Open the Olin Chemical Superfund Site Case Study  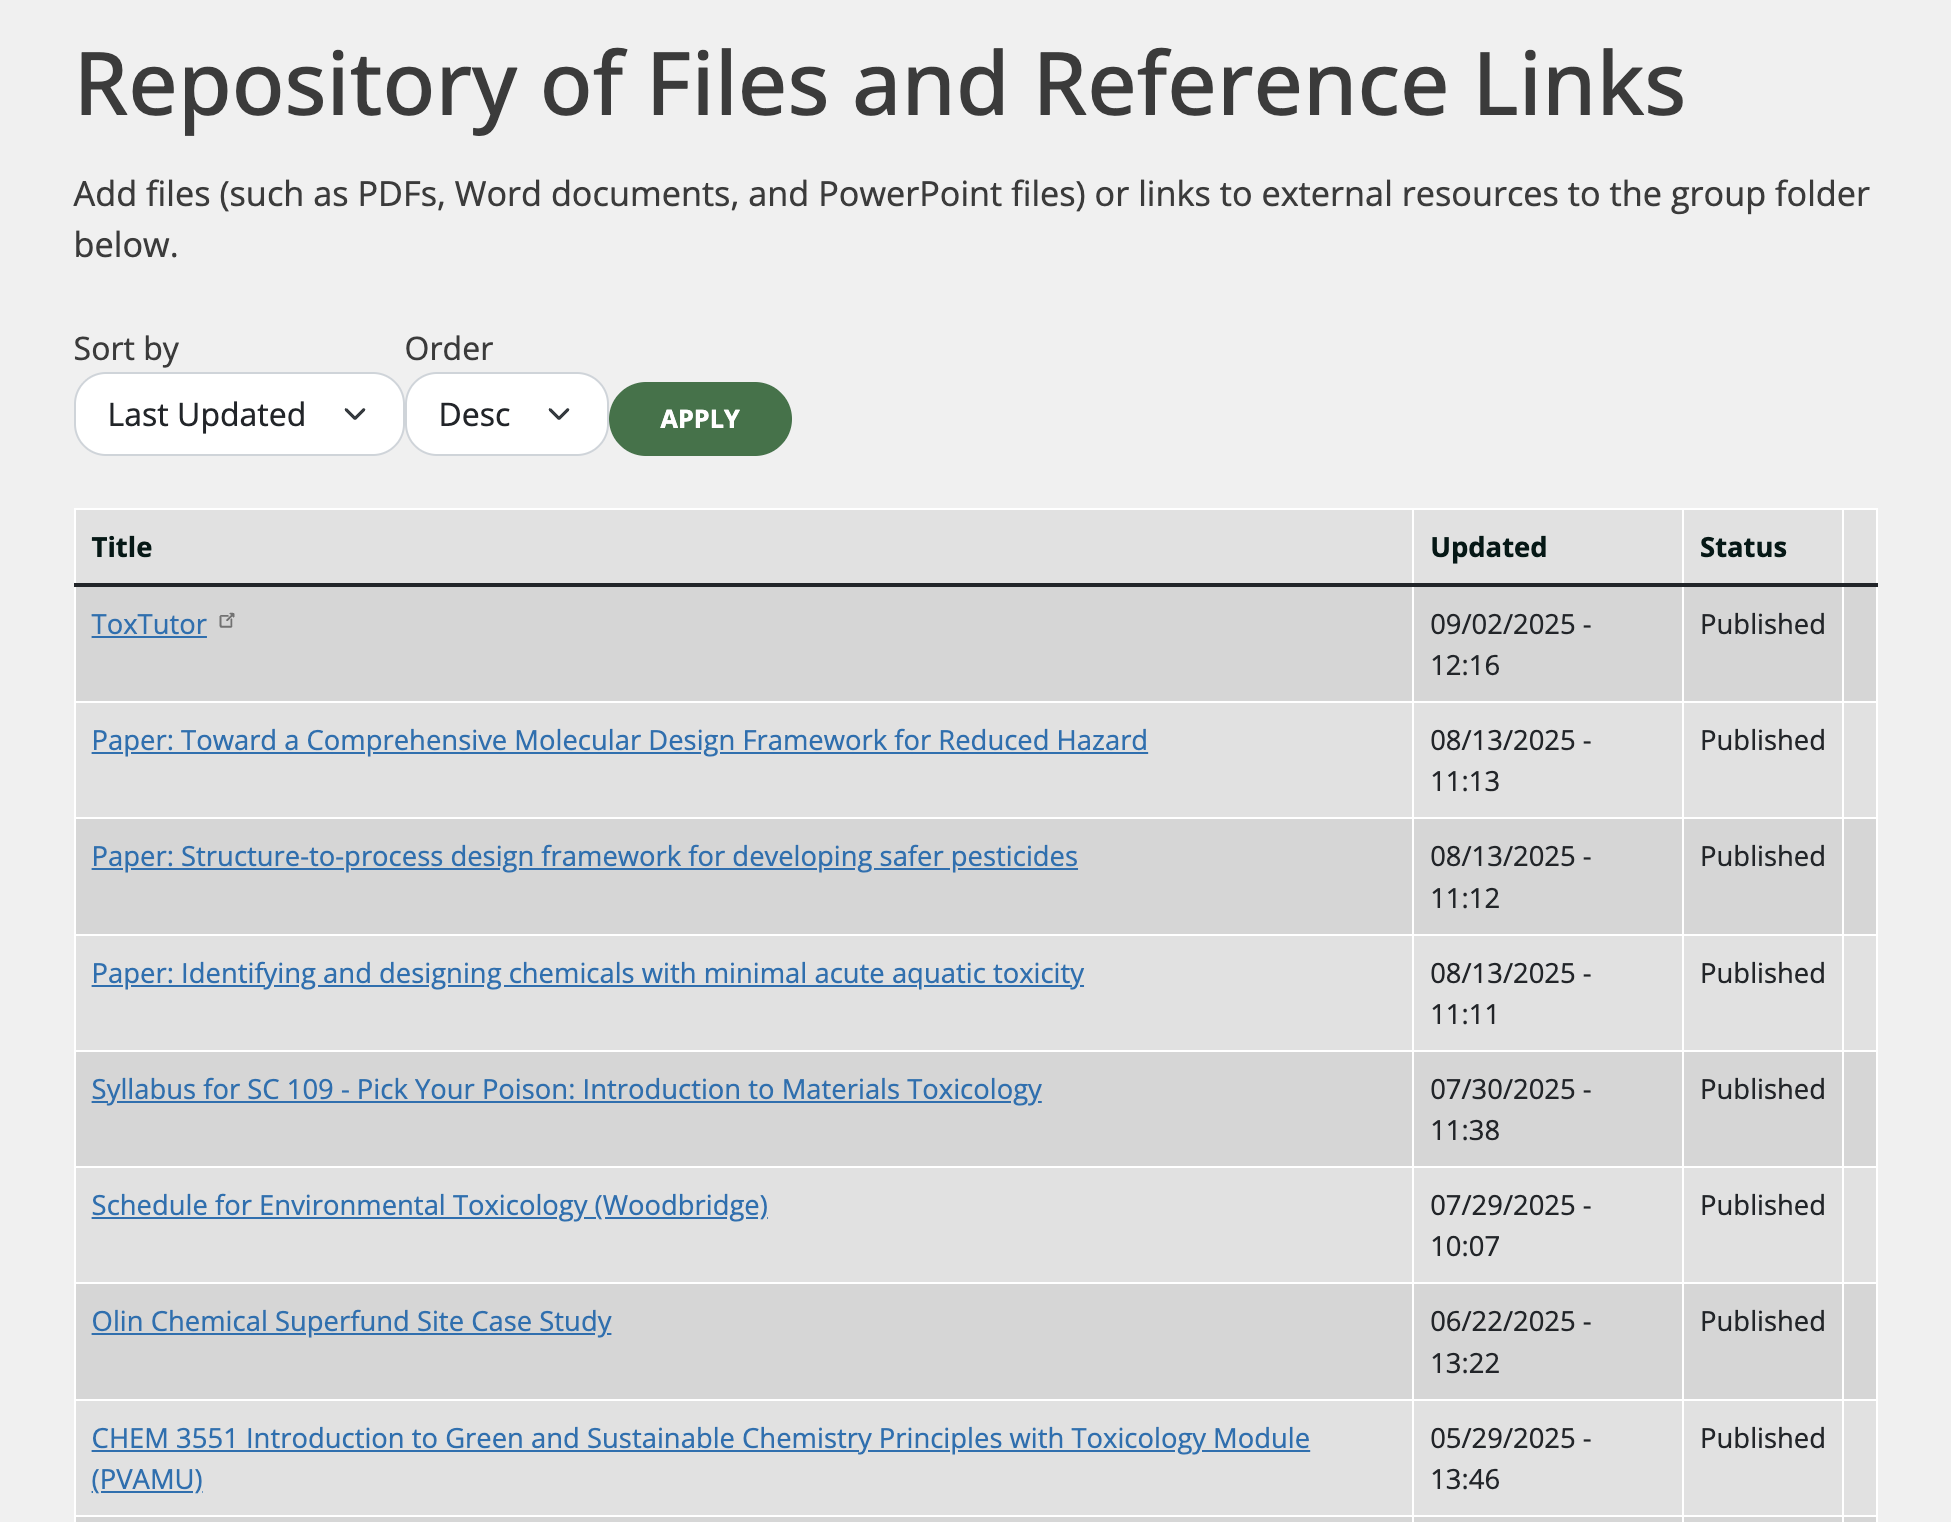352,1321
